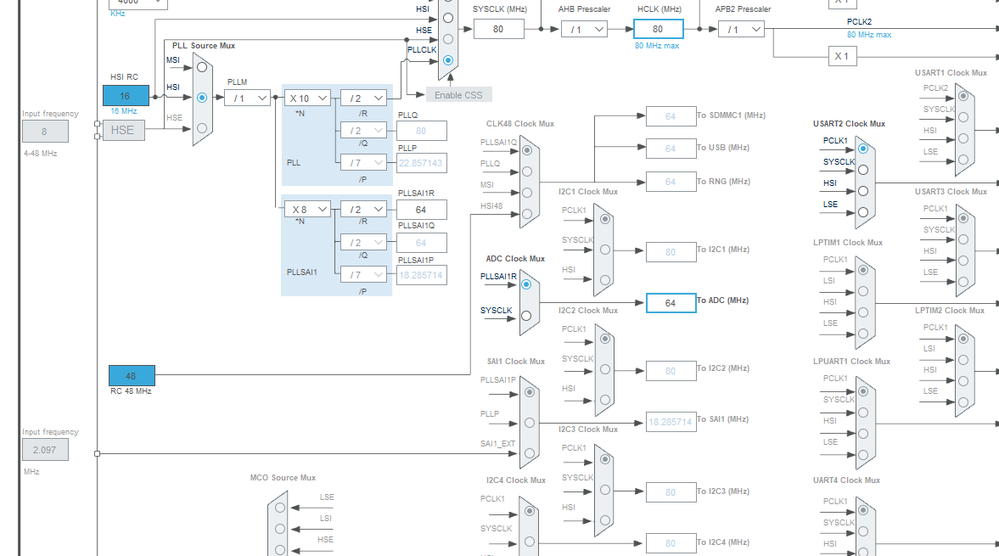Select LSI in LPTIM1 Clock Mux

coord(863,291)
